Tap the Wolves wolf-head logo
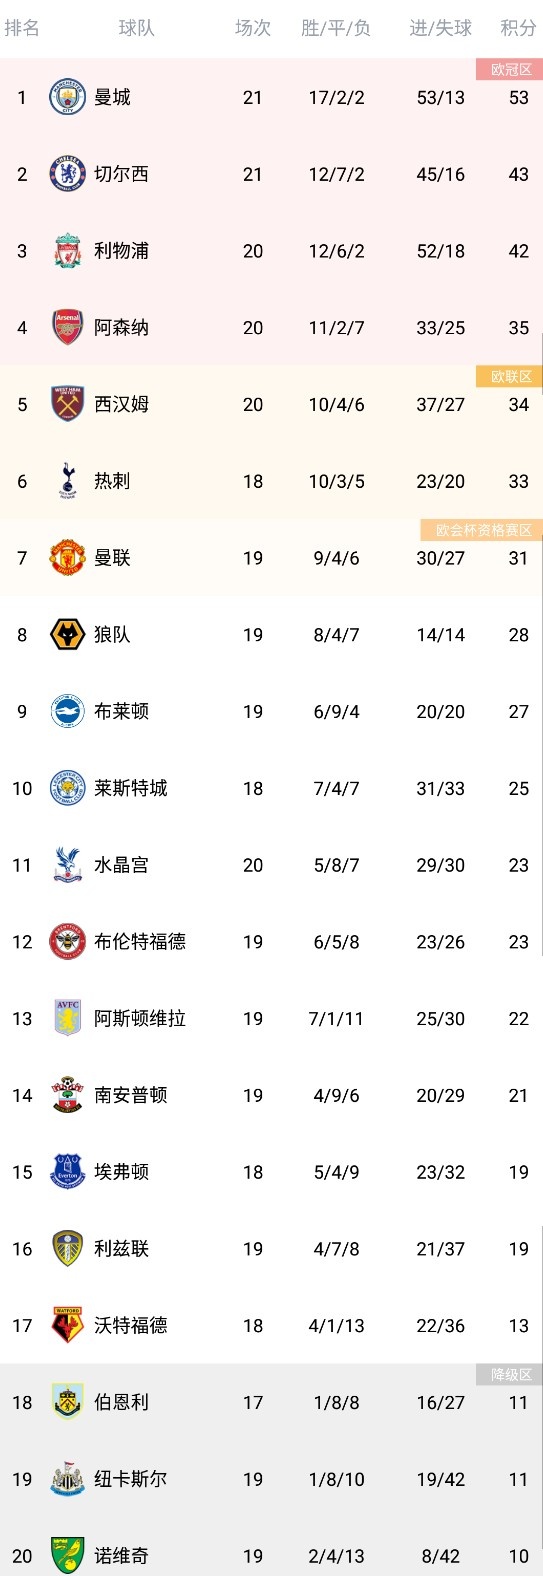 68,634
